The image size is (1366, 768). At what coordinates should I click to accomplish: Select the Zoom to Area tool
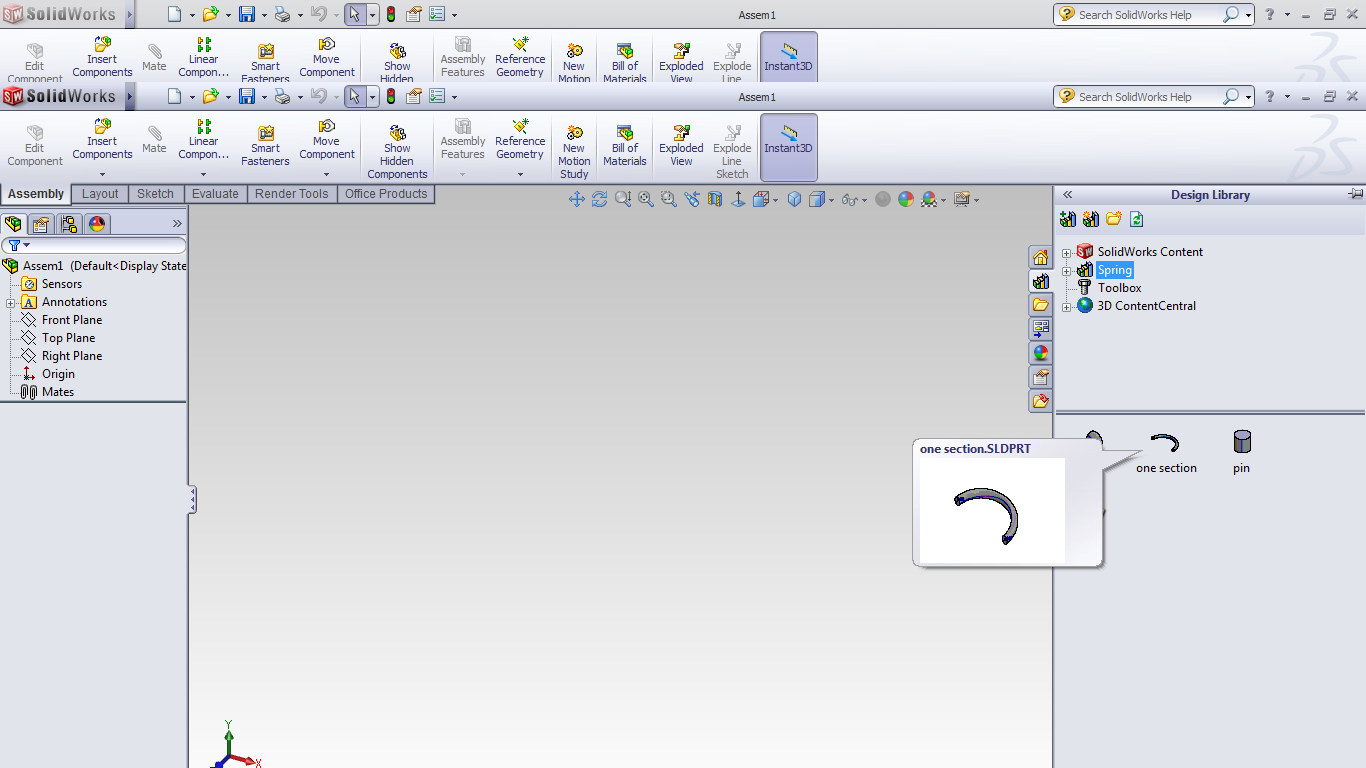click(669, 199)
